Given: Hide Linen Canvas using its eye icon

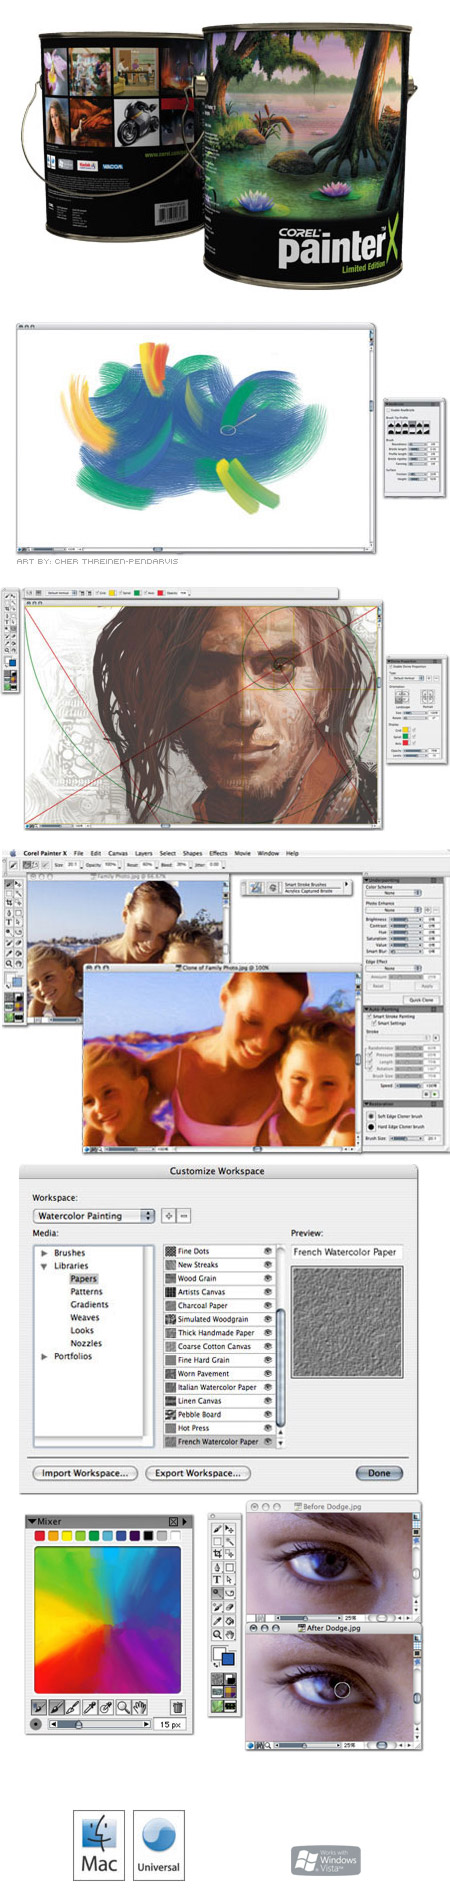Looking at the screenshot, I should tap(267, 1400).
